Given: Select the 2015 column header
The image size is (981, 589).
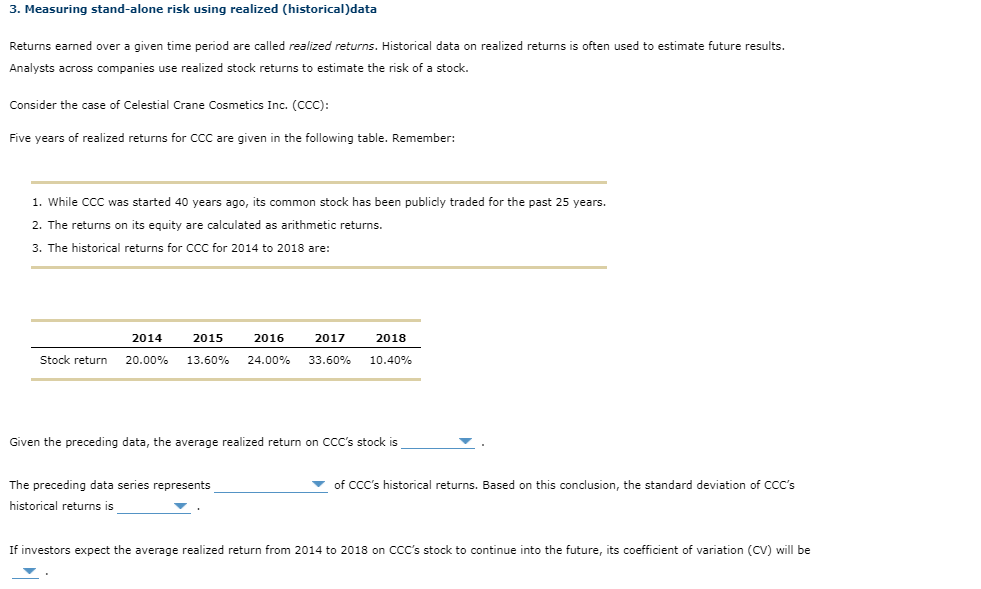Looking at the screenshot, I should coord(208,338).
